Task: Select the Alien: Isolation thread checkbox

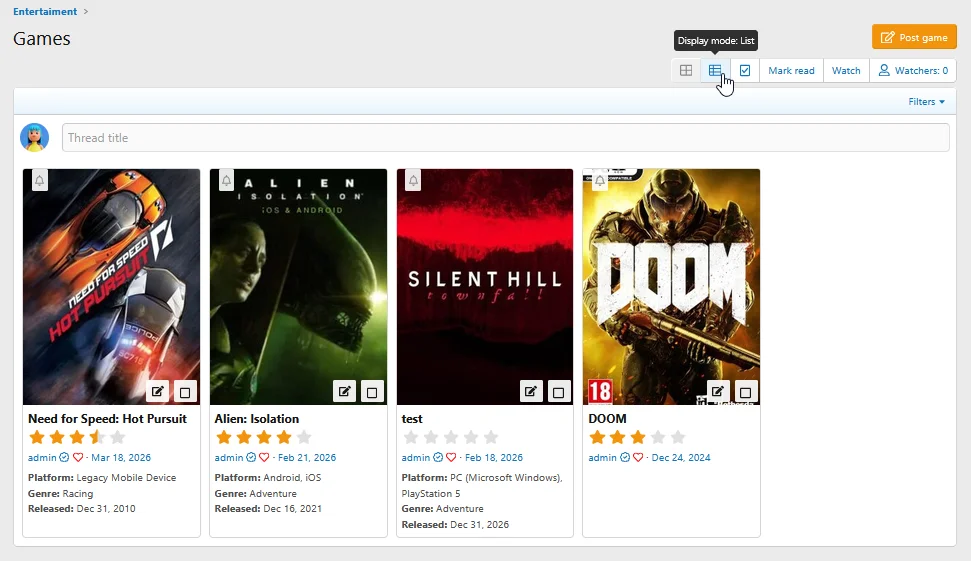Action: tap(372, 392)
